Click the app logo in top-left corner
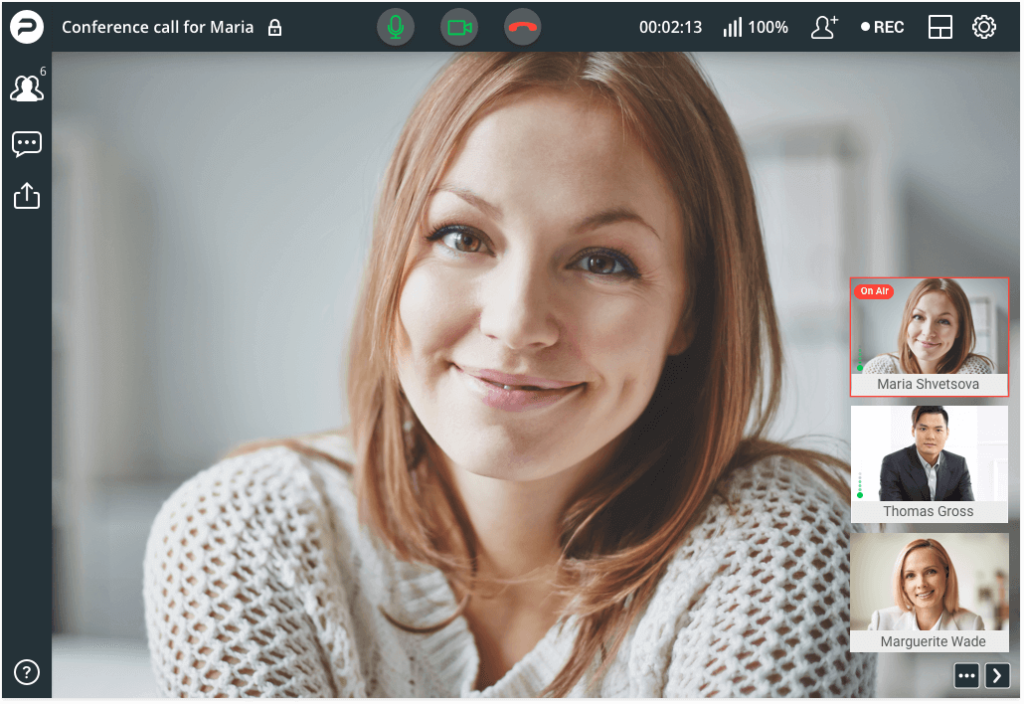The width and height of the screenshot is (1024, 704). click(26, 27)
